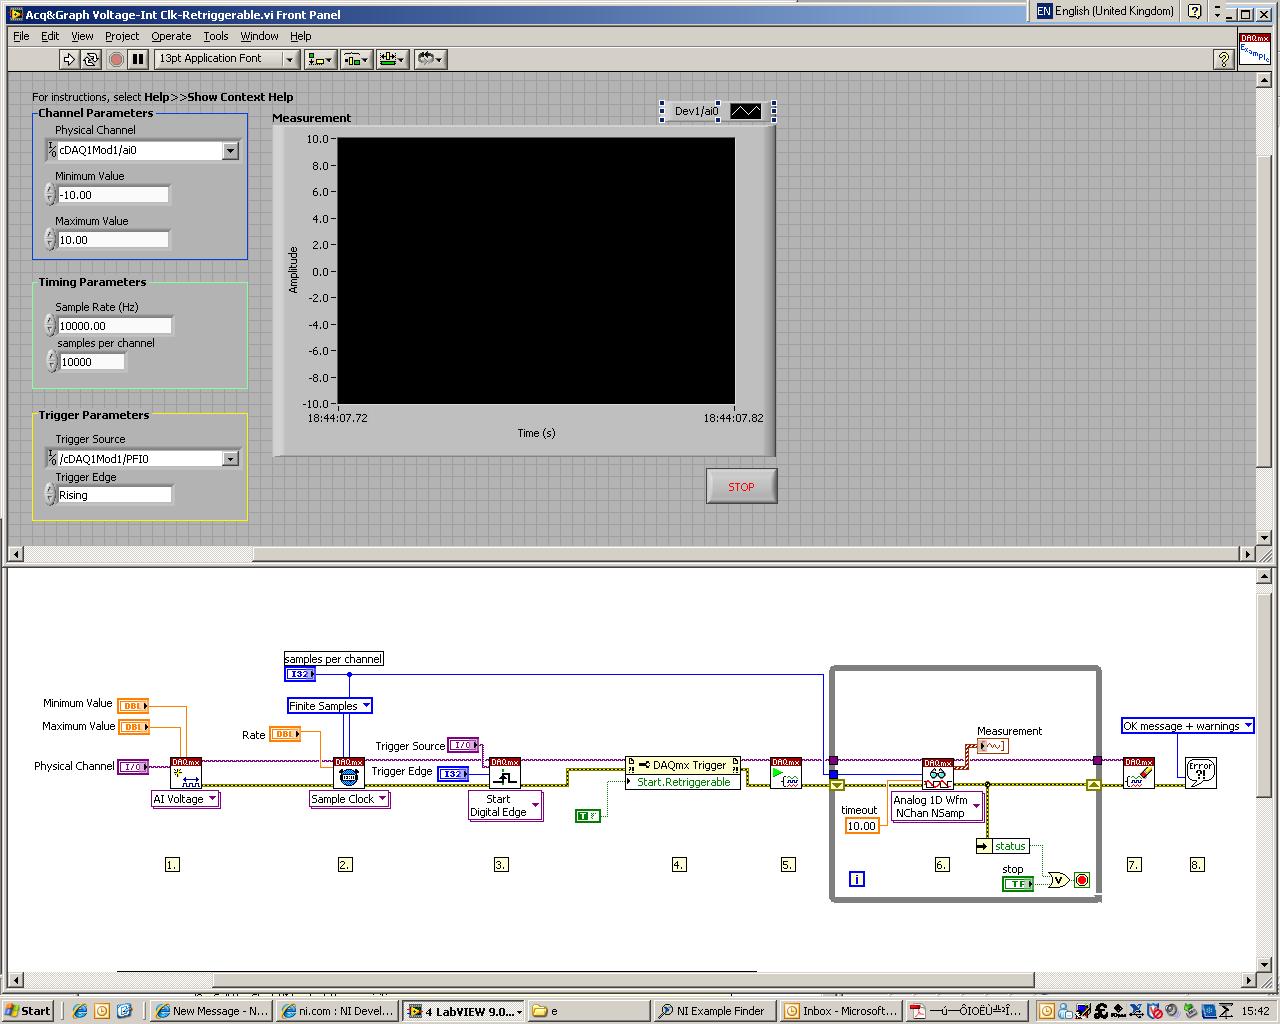The image size is (1280, 1024).
Task: Open the View menu
Action: 82,36
